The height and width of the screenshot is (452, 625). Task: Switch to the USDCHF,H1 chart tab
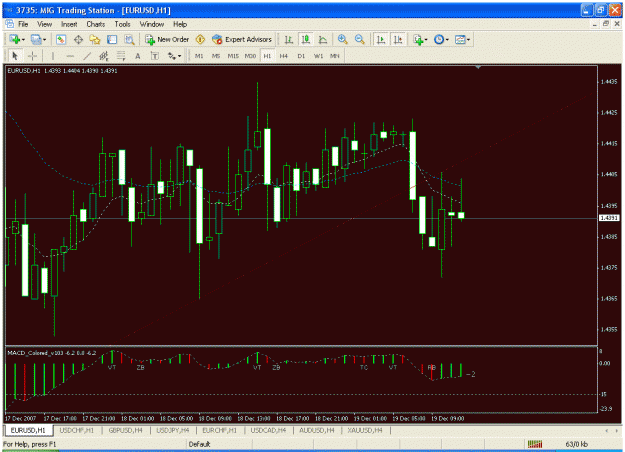click(77, 430)
